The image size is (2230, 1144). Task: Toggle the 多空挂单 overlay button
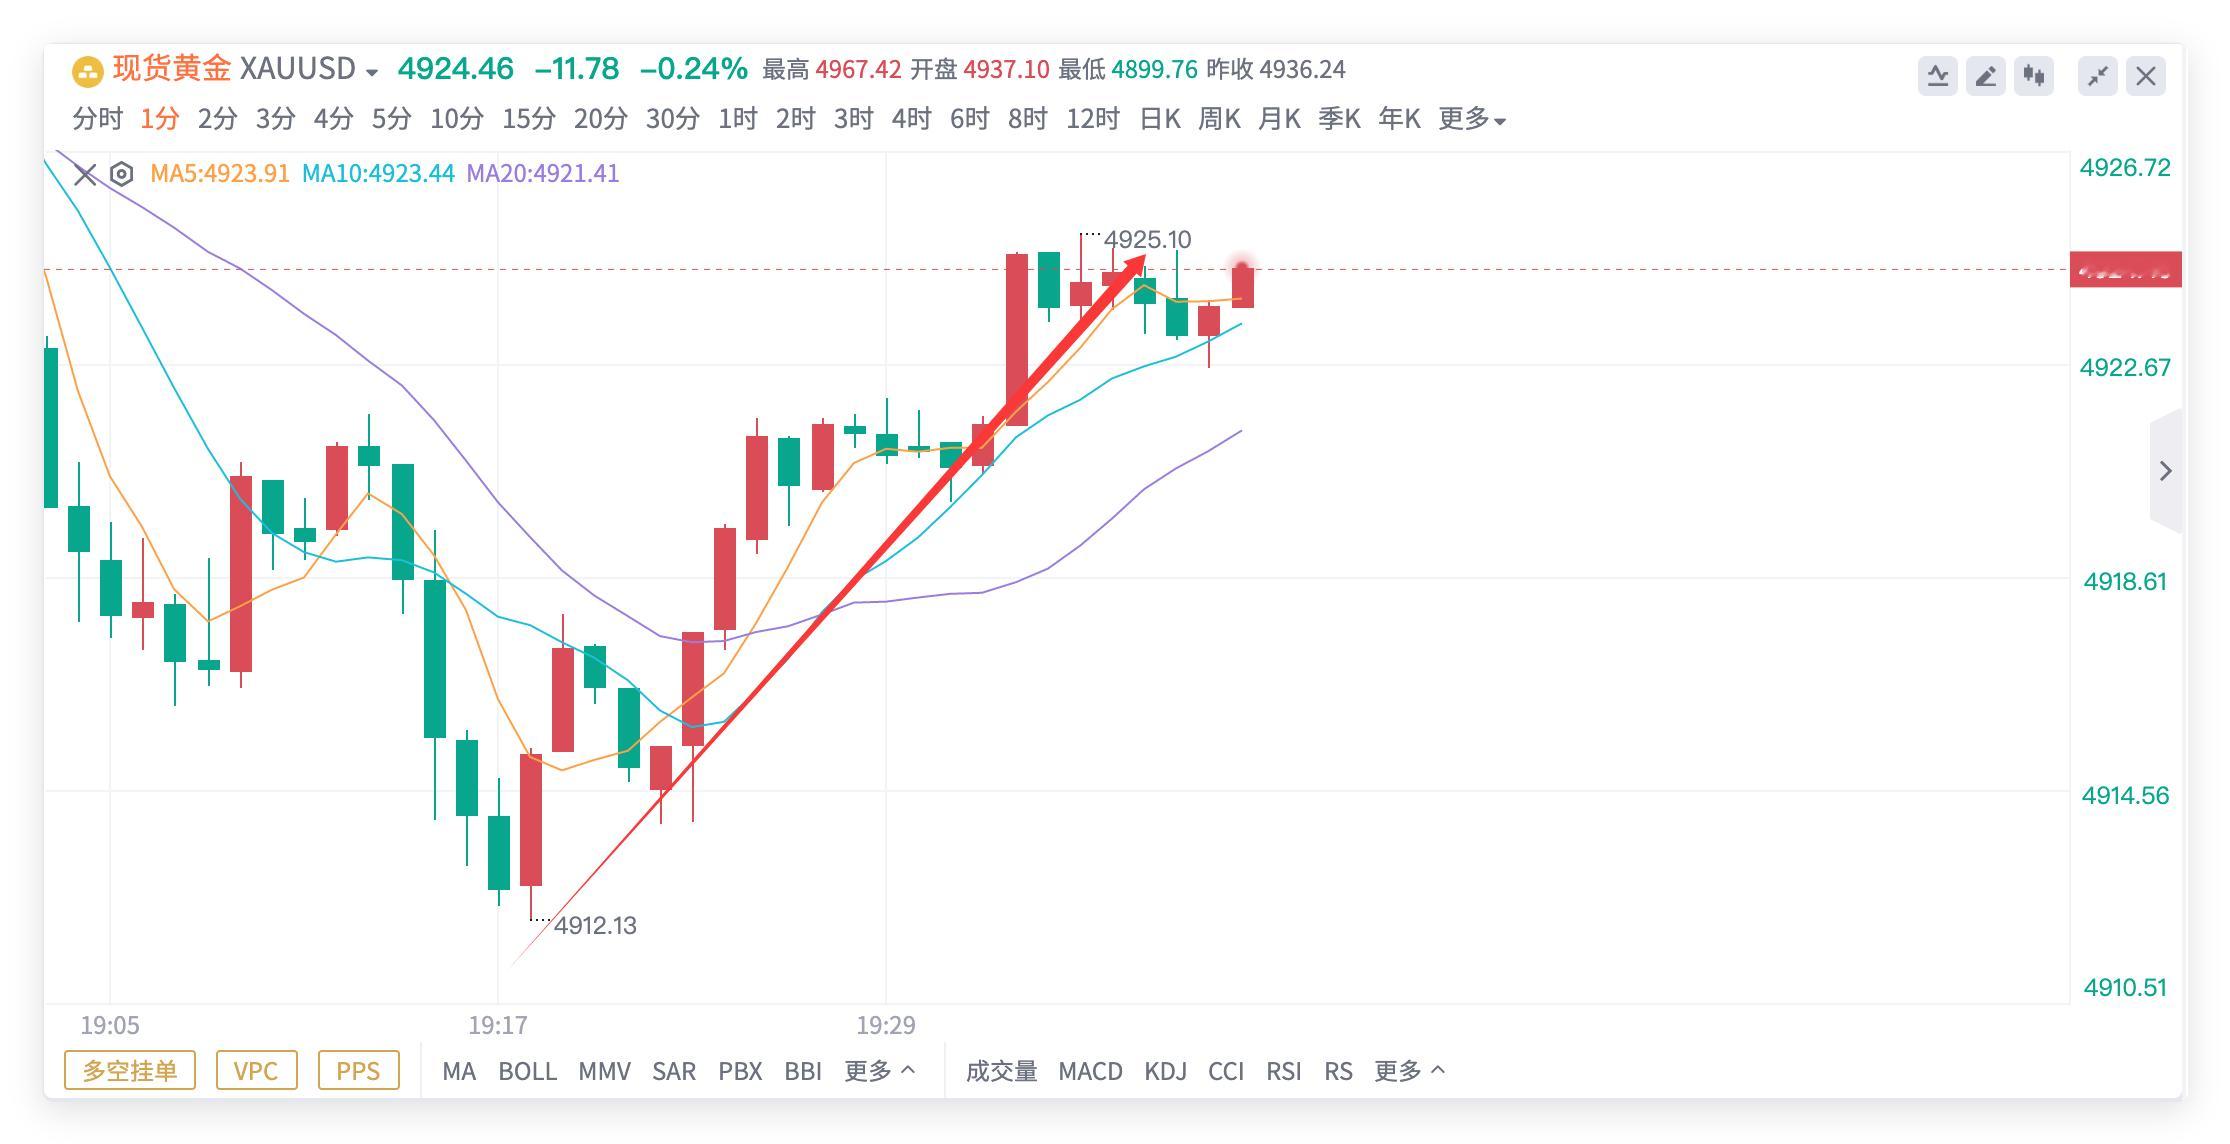click(129, 1071)
